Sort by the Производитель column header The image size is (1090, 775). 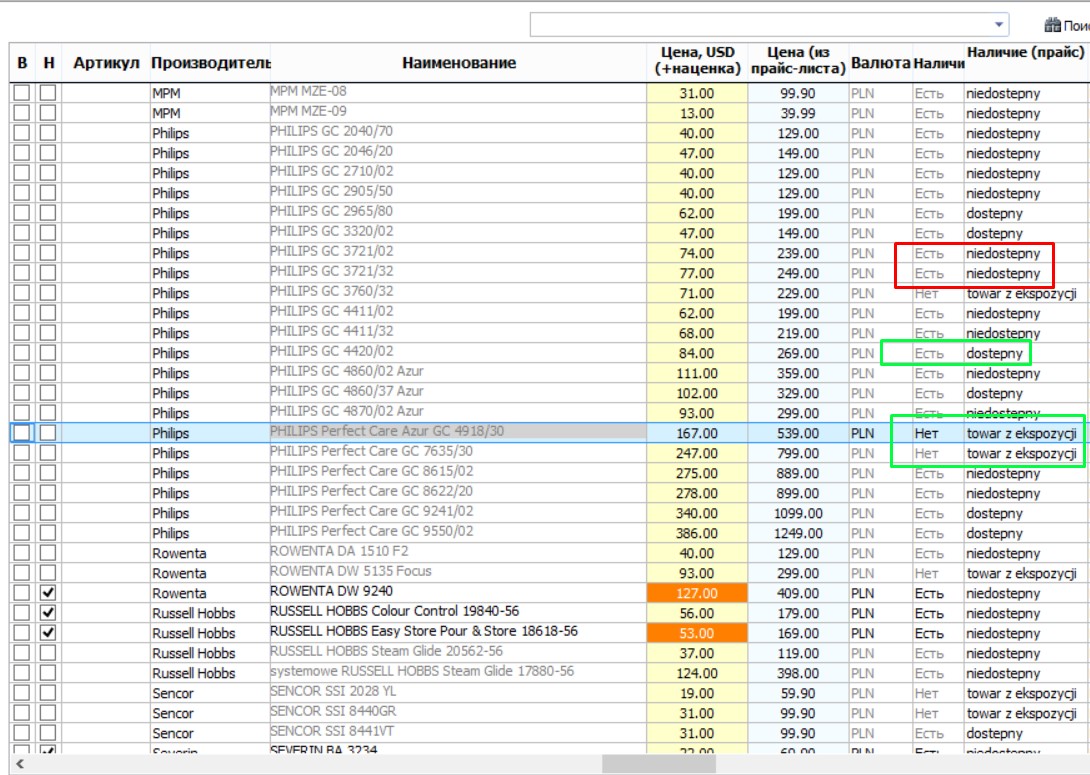coord(210,63)
